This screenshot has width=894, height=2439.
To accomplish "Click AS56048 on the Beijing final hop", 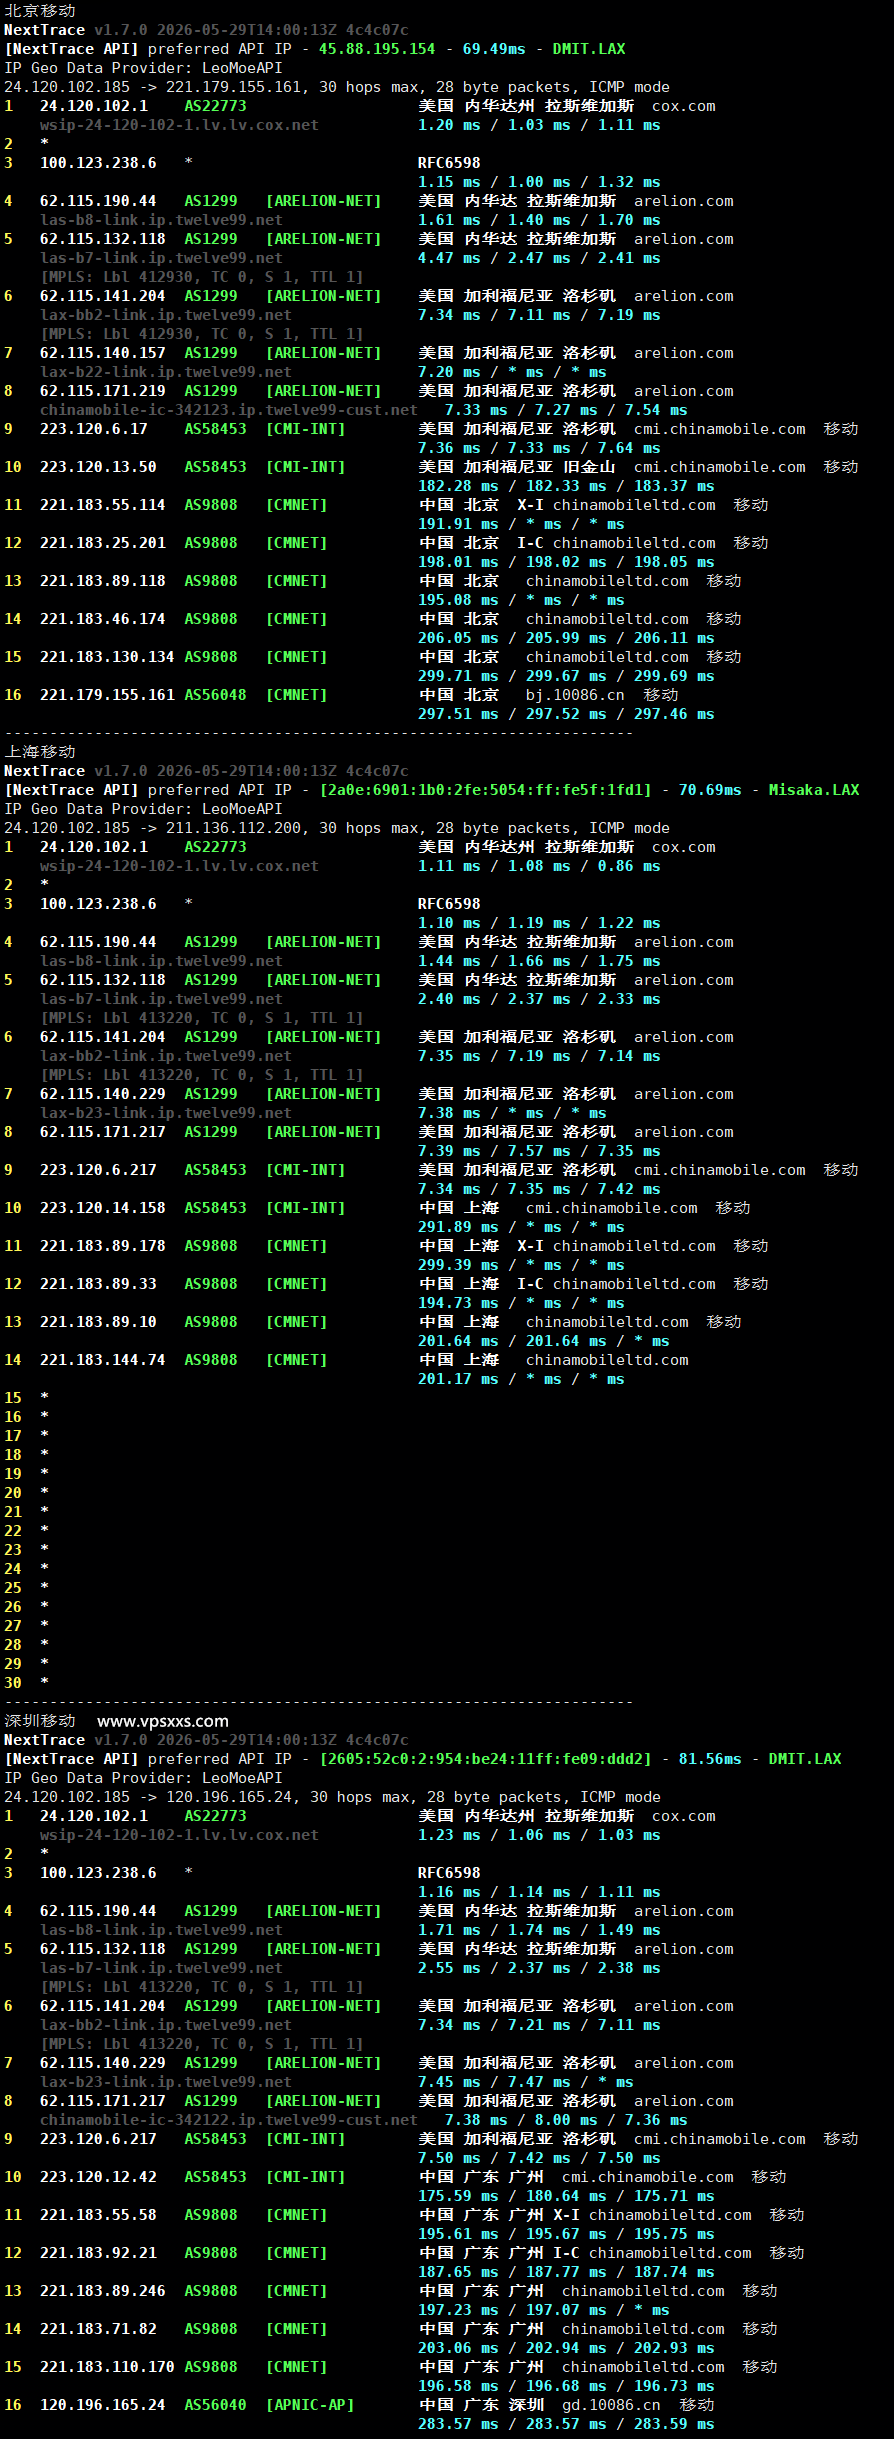I will 215,694.
